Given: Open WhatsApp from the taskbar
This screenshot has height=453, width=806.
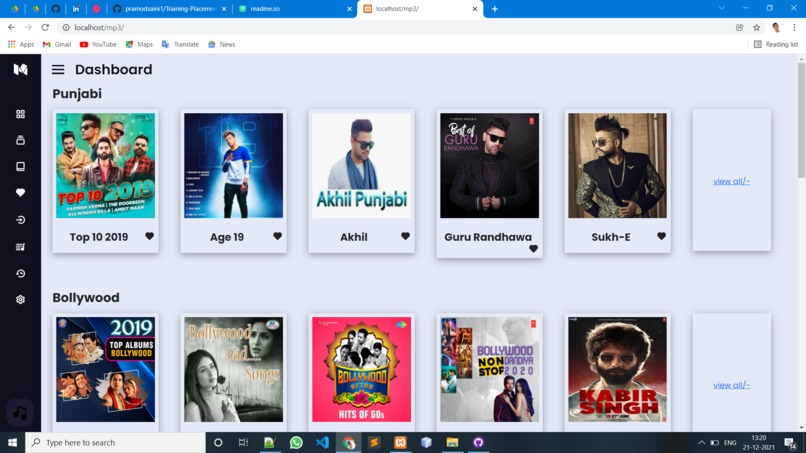Looking at the screenshot, I should (x=296, y=442).
